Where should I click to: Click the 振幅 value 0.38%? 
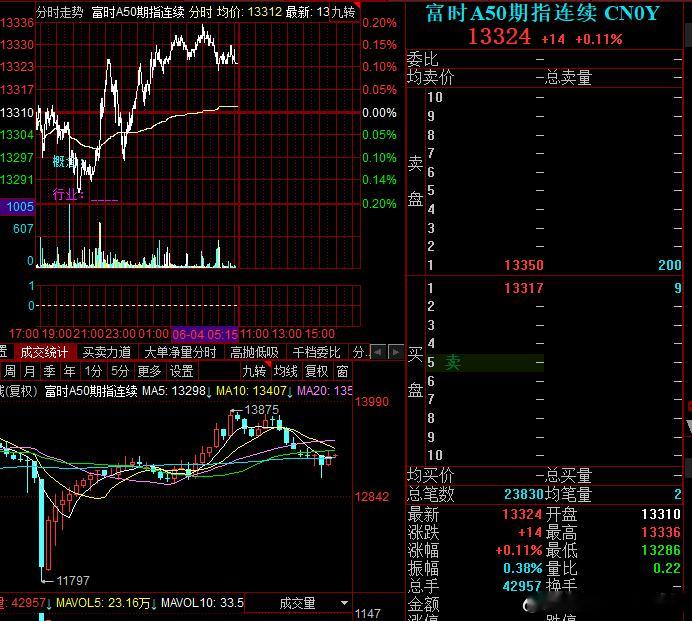point(523,568)
